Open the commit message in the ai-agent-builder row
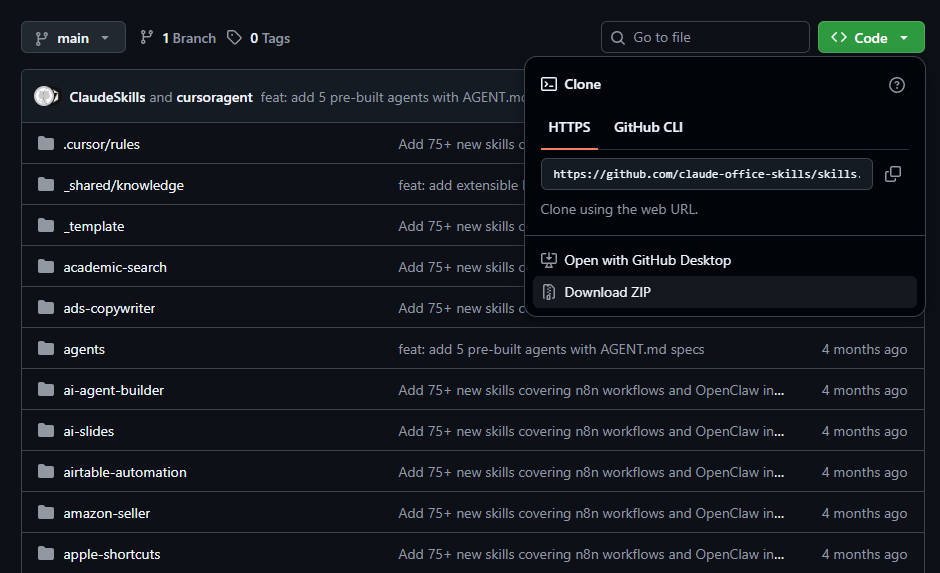The height and width of the screenshot is (573, 940). click(591, 390)
